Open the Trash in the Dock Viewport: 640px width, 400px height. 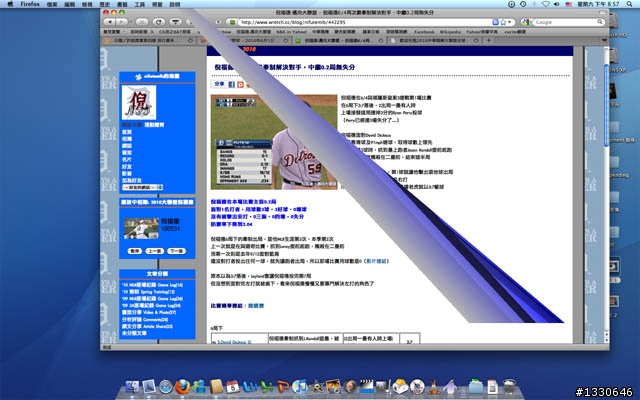tap(509, 387)
